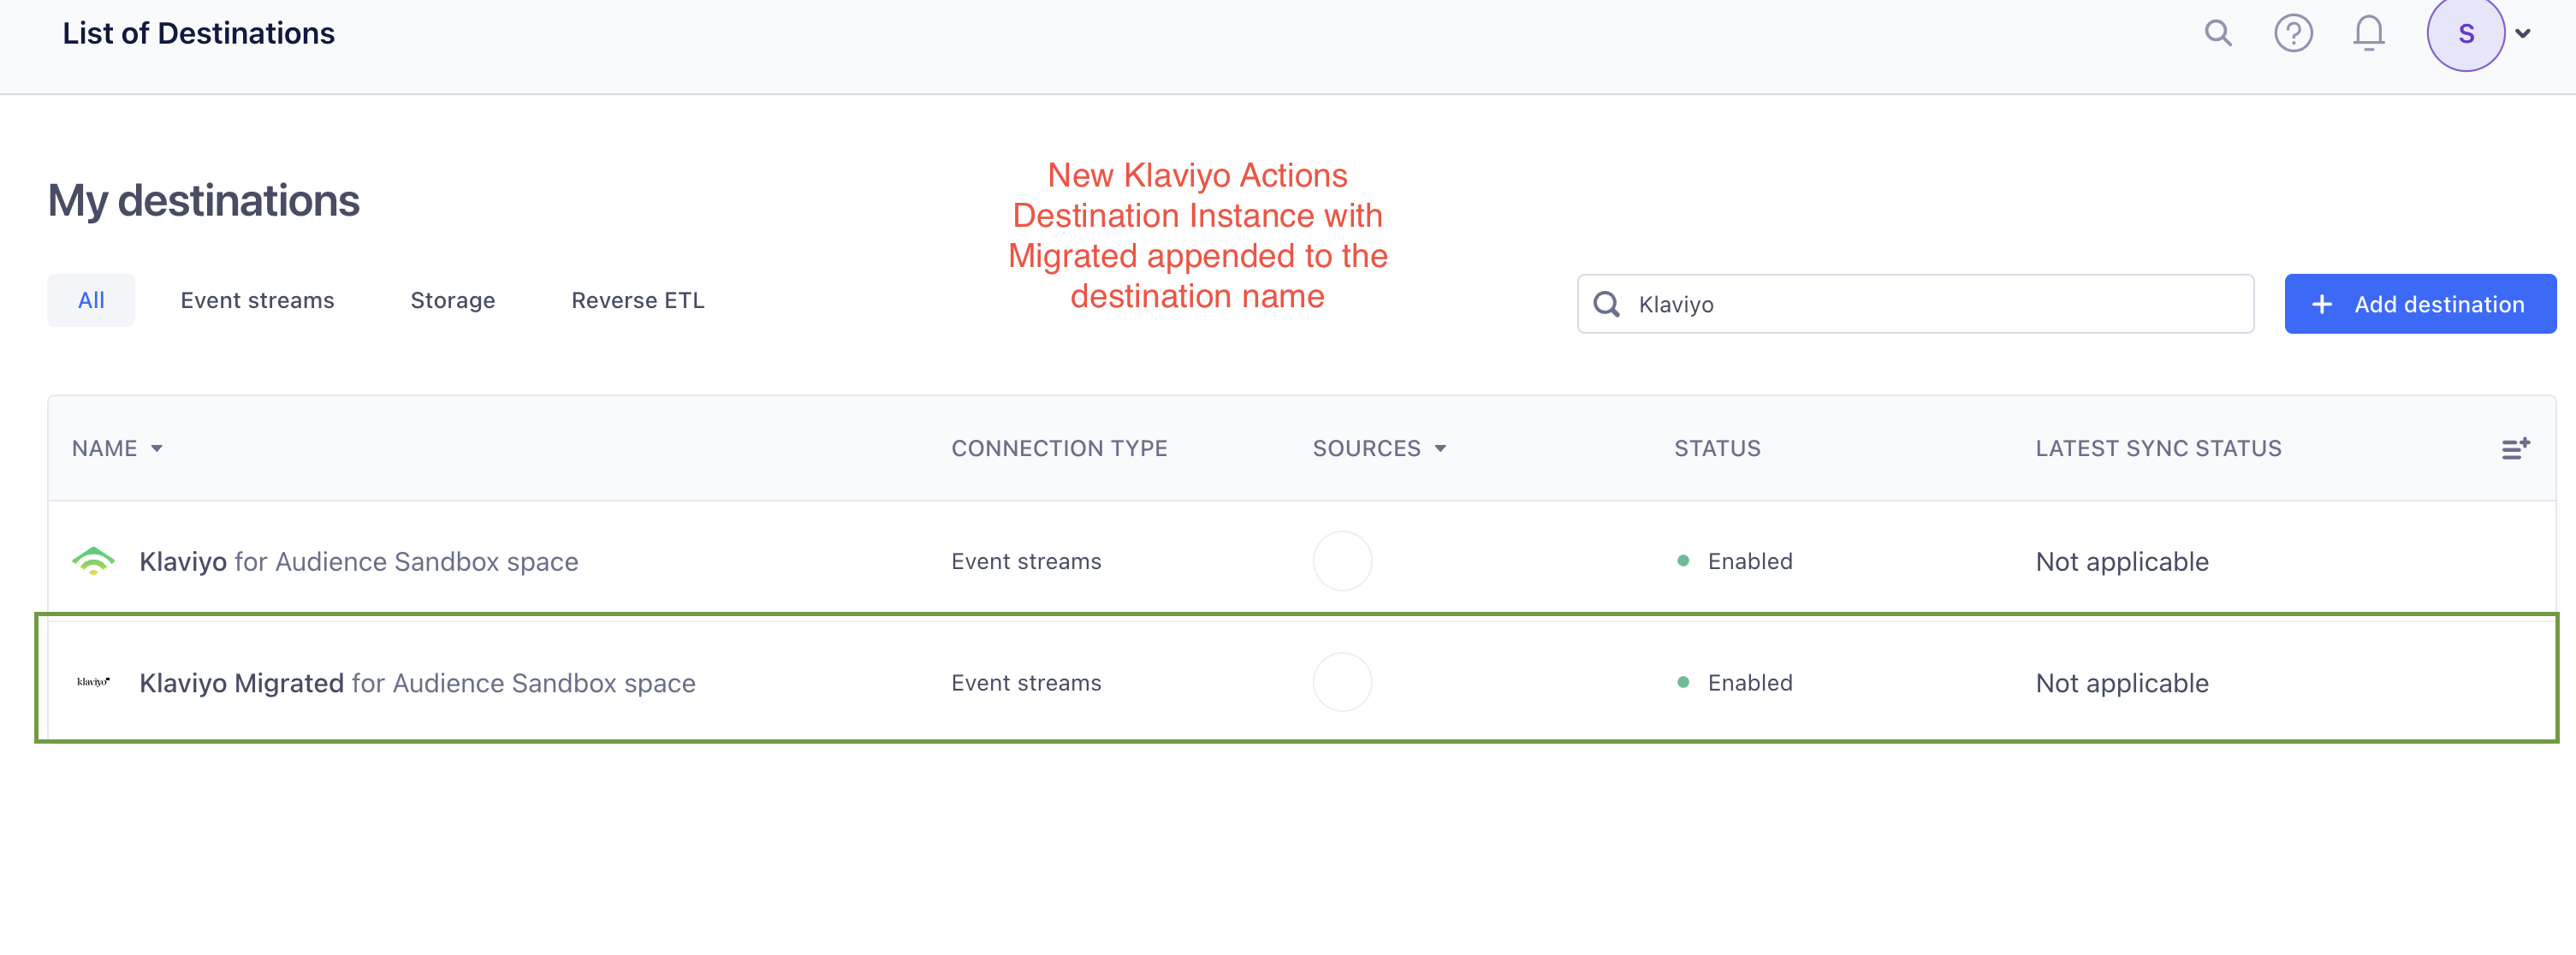The width and height of the screenshot is (2576, 955).
Task: Click the klaviyo icon beside Klaviyo Migrated
Action: pos(93,682)
